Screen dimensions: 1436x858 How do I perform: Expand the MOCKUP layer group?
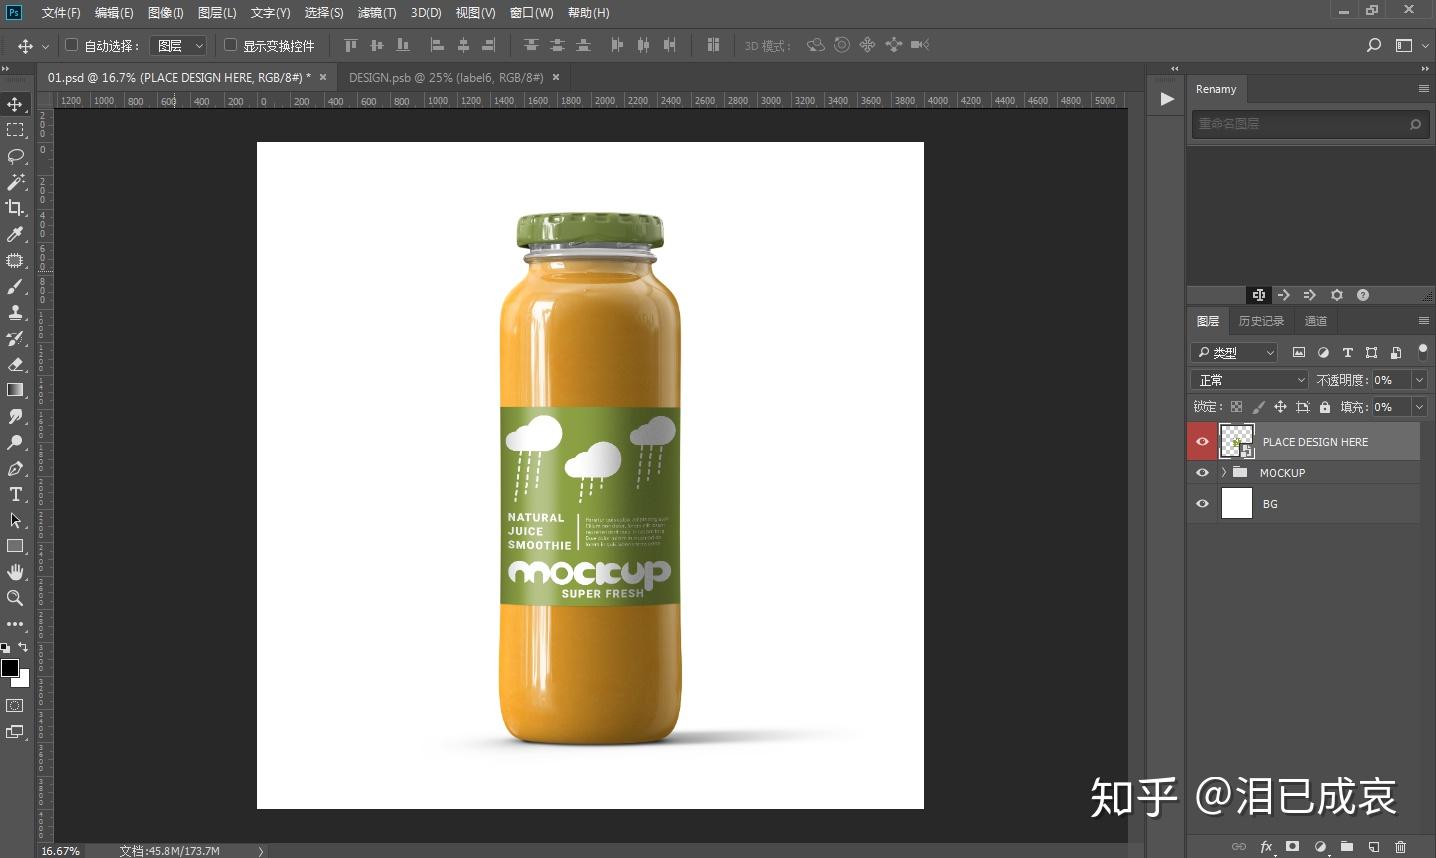click(1224, 472)
